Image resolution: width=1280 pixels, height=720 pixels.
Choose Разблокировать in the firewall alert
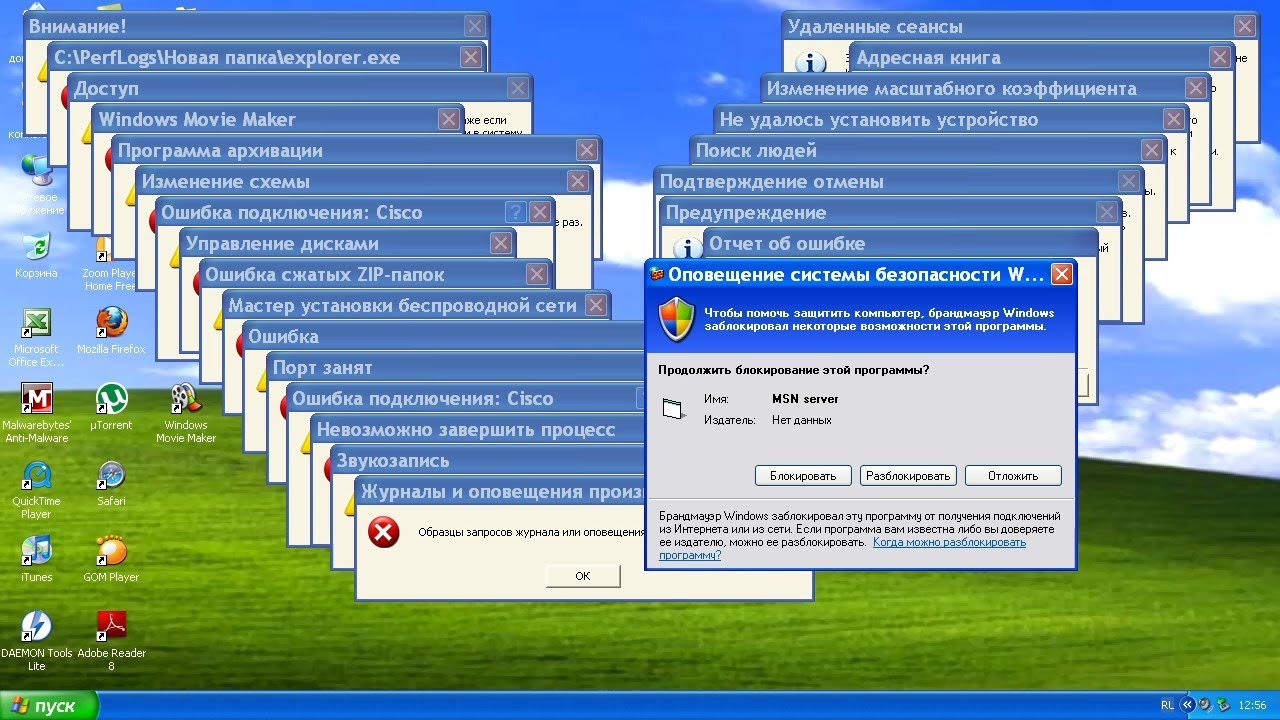908,476
